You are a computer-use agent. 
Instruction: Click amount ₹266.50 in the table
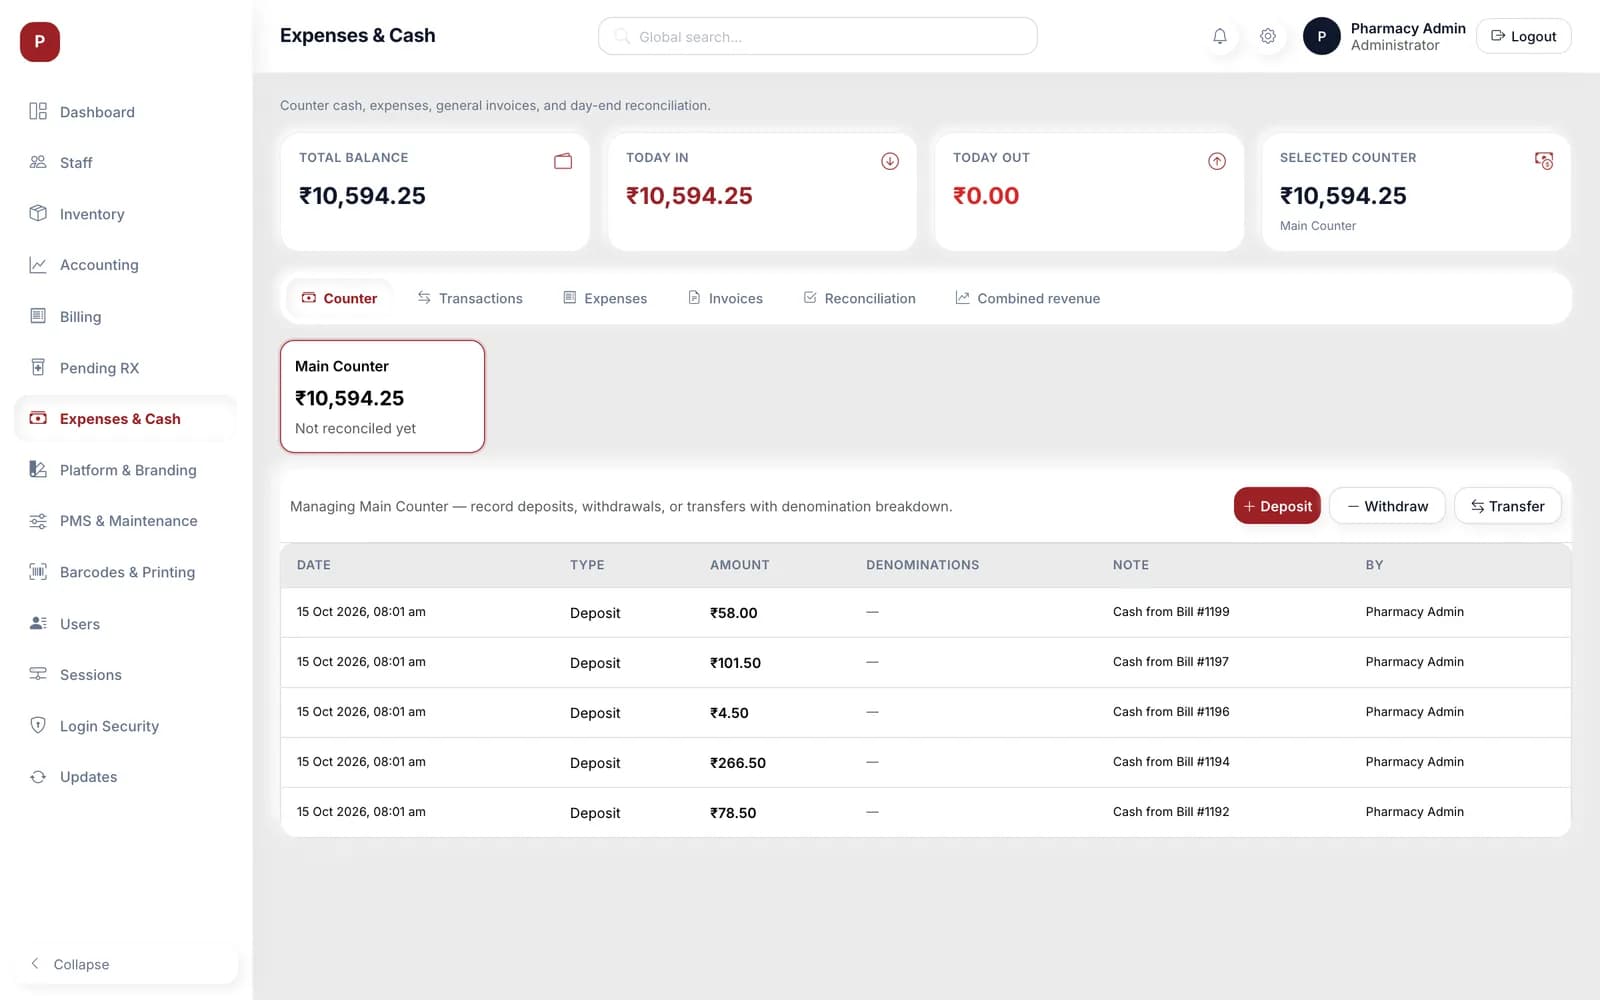[x=738, y=763]
